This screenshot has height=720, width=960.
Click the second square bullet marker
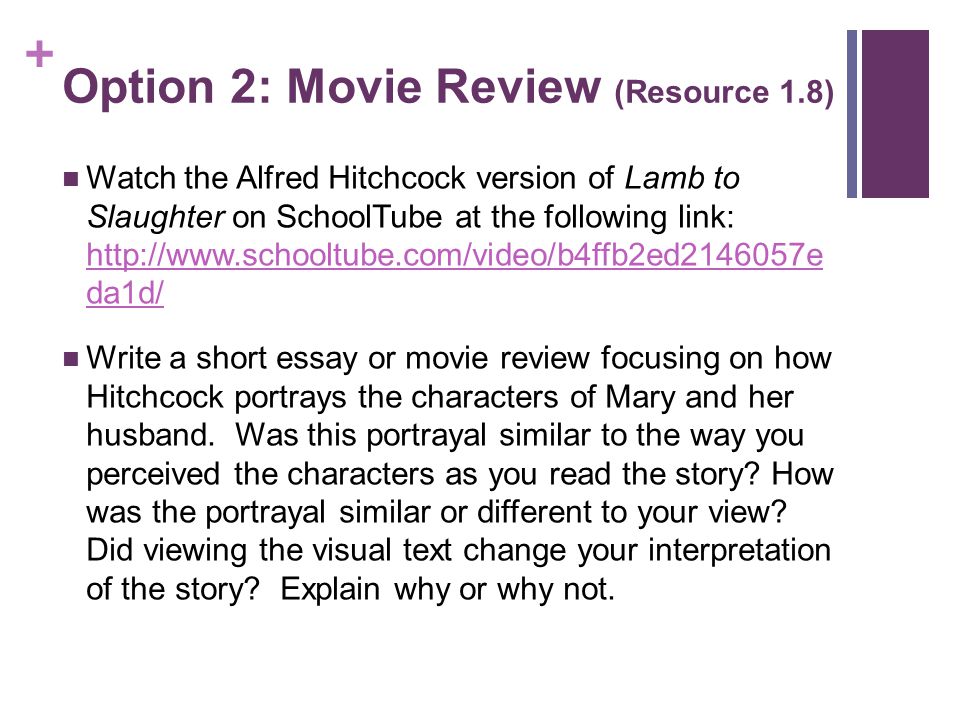[71, 359]
